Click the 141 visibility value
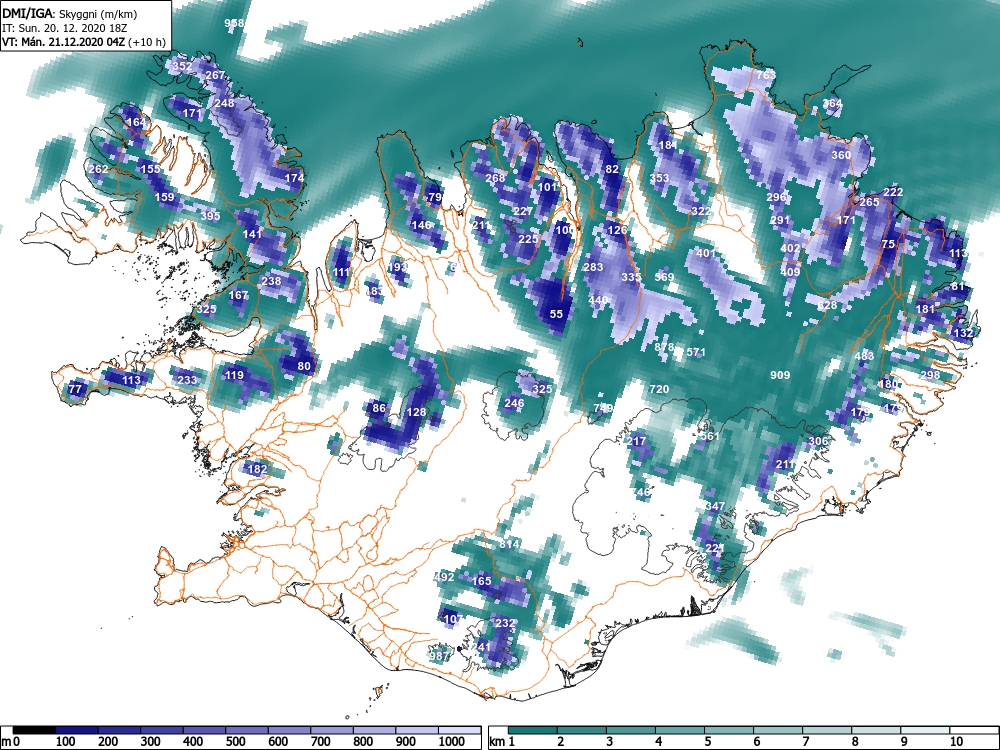The height and width of the screenshot is (750, 1000). [253, 234]
